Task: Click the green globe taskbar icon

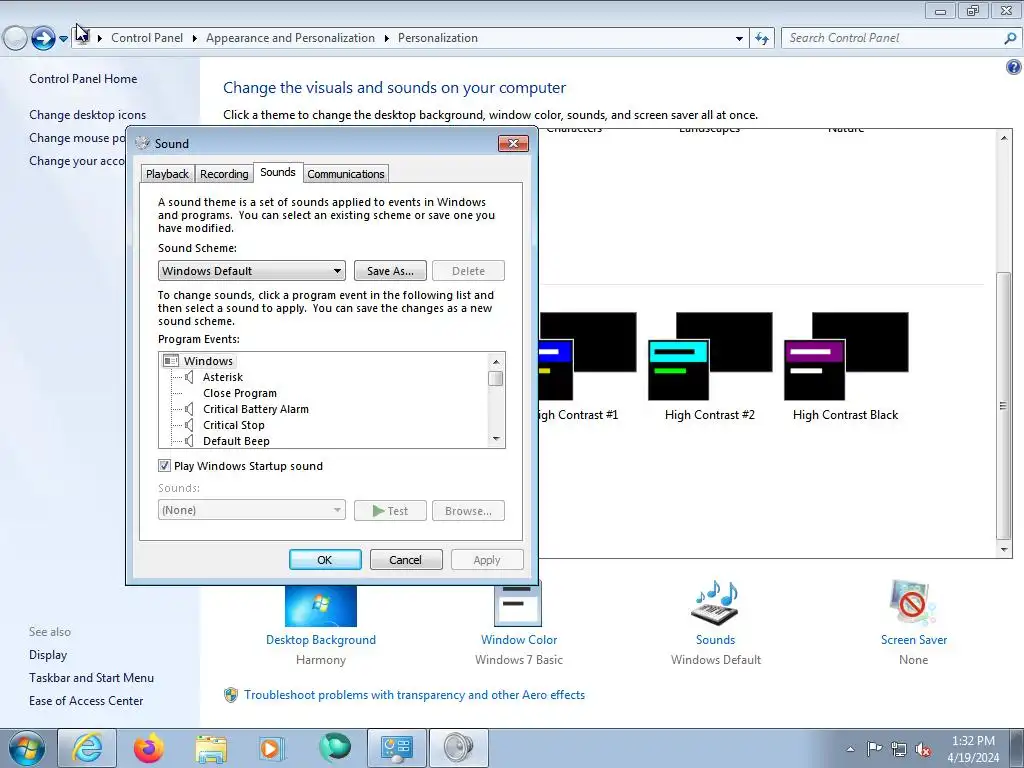Action: (x=334, y=747)
